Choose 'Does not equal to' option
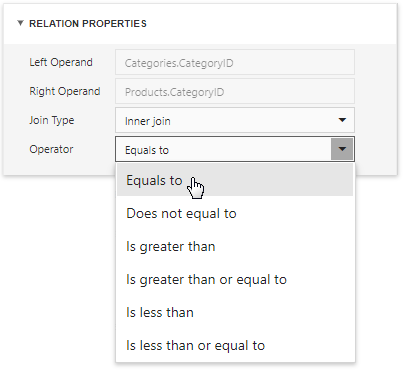 pyautogui.click(x=235, y=213)
